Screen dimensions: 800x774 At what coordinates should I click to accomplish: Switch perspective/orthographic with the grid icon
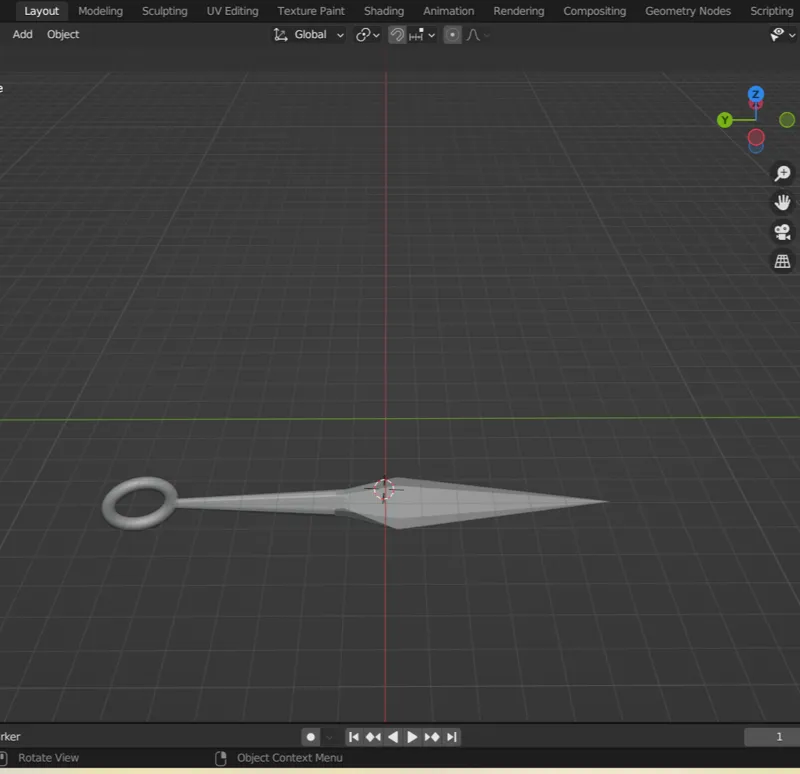tap(782, 262)
